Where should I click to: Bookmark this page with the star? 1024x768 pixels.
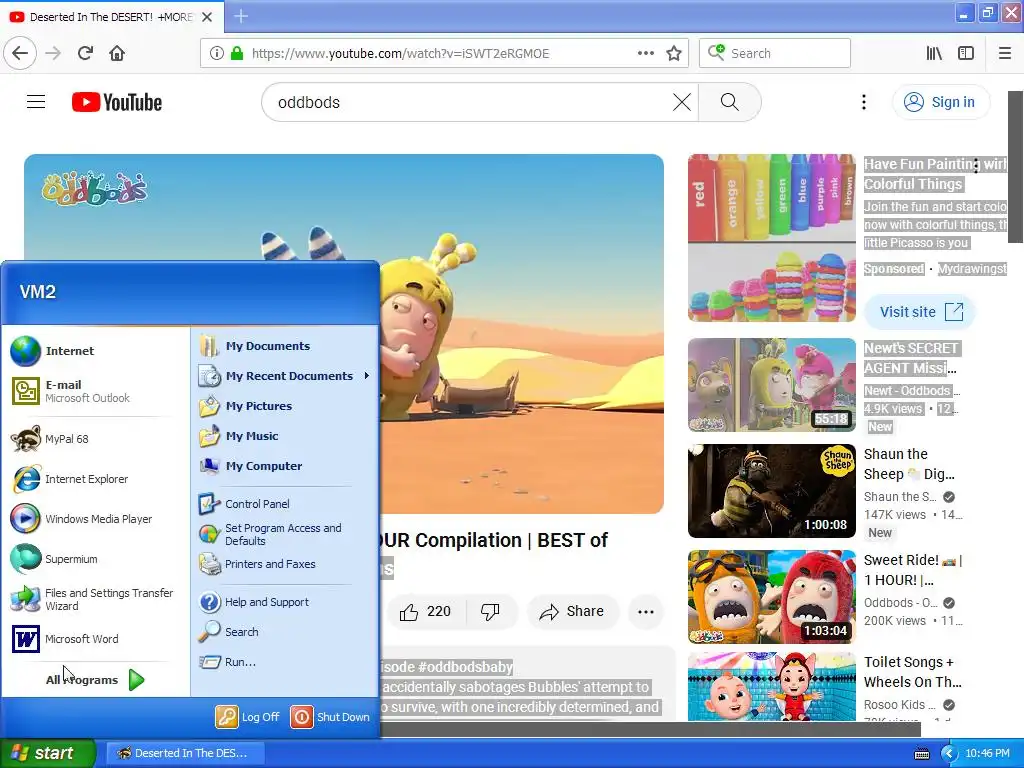[674, 54]
